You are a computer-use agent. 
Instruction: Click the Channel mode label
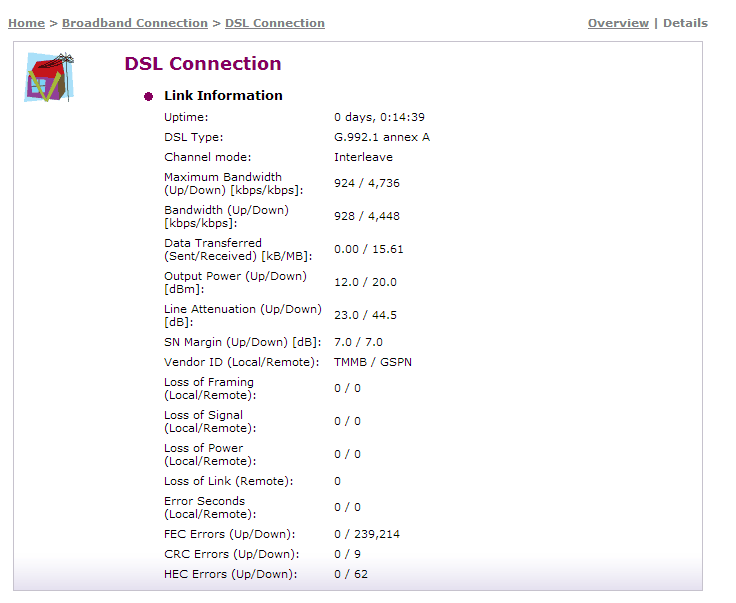(x=207, y=157)
